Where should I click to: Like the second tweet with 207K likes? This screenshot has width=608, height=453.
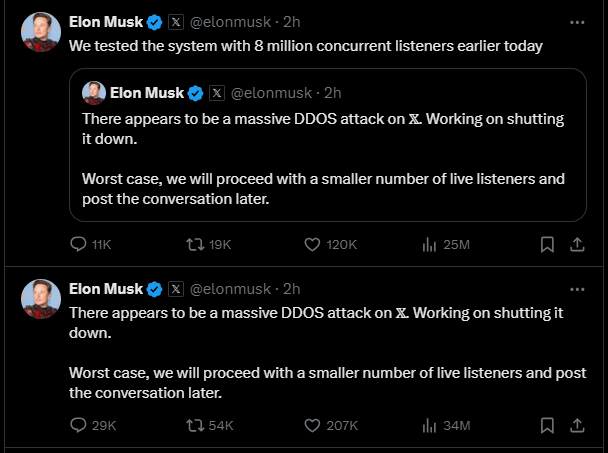[311, 425]
